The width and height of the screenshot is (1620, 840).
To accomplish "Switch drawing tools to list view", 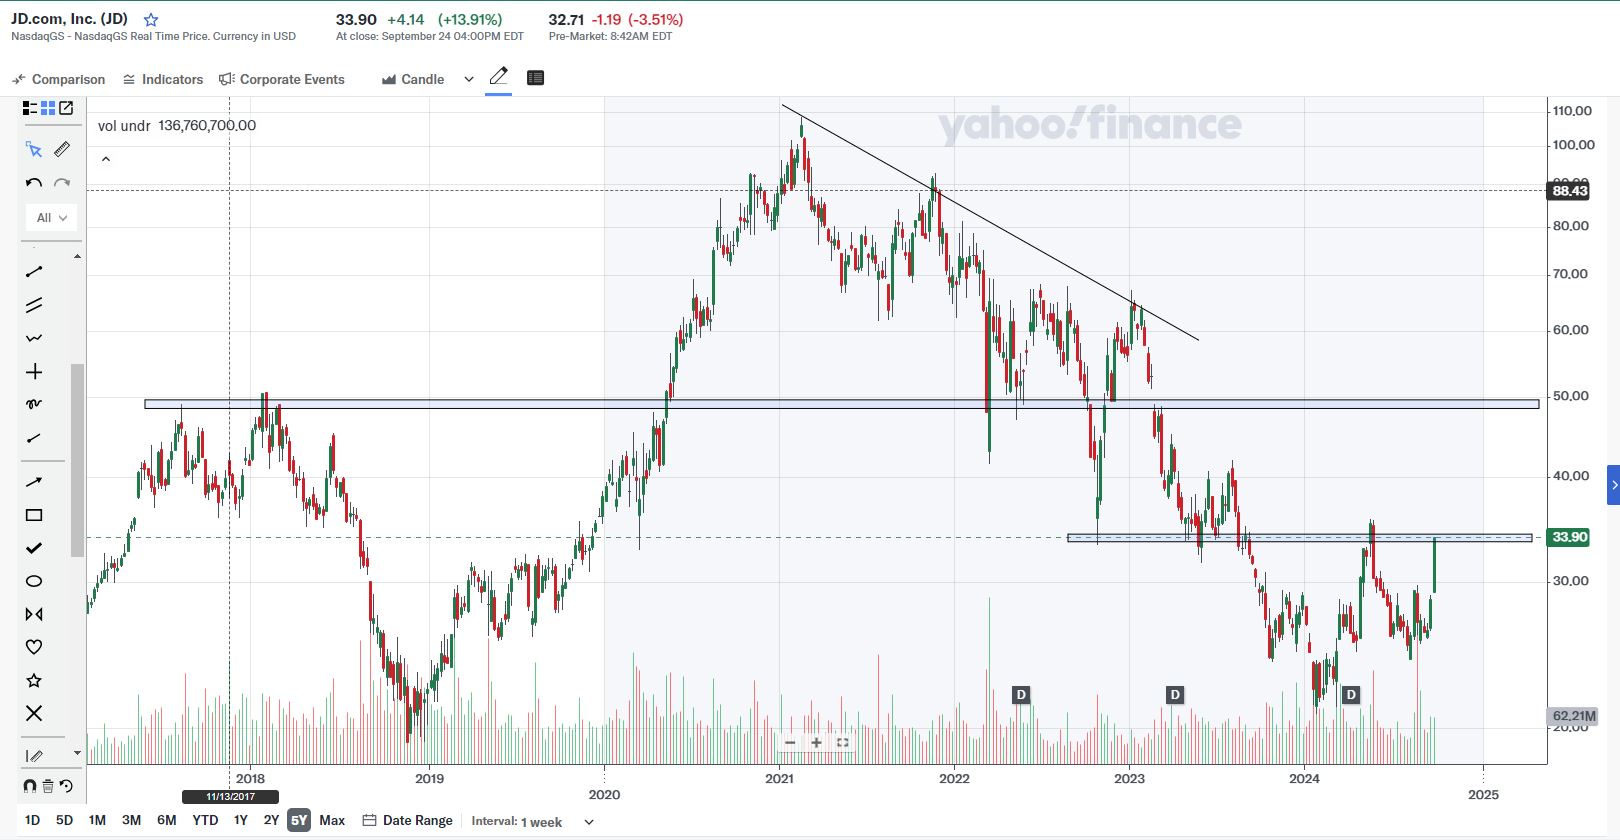I will click(30, 108).
